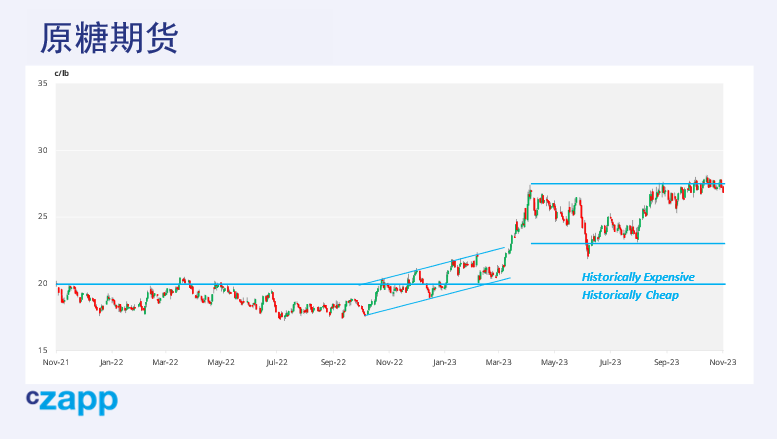Click the Nov-22 x-axis label
The width and height of the screenshot is (777, 443).
(389, 361)
